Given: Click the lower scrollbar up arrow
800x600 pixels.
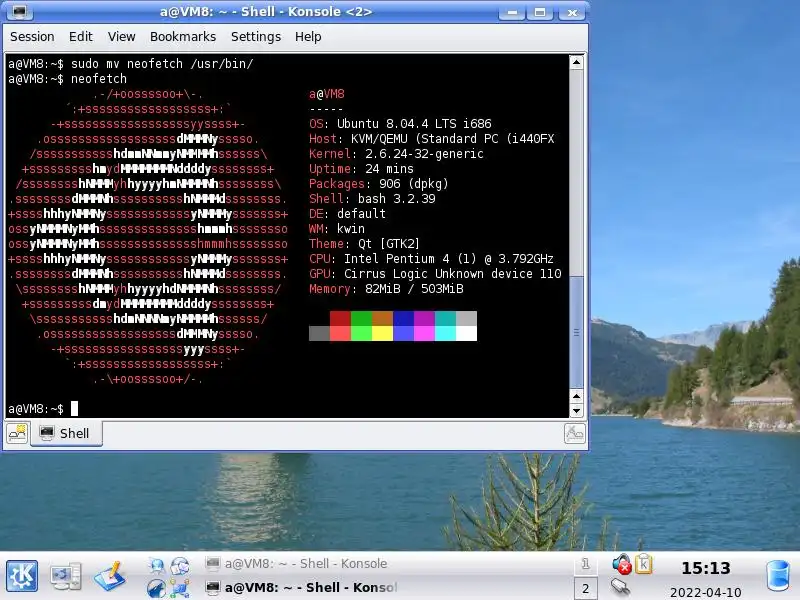Looking at the screenshot, I should click(x=576, y=396).
